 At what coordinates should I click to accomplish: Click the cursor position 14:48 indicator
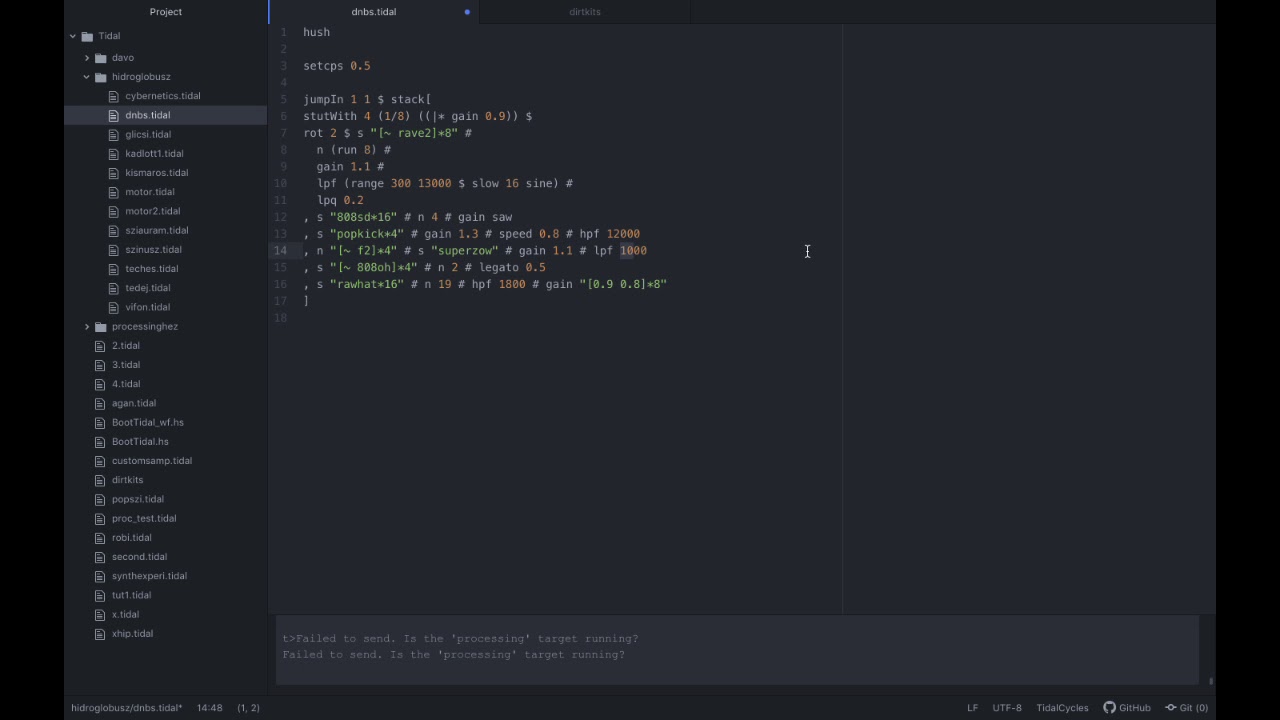pyautogui.click(x=210, y=708)
